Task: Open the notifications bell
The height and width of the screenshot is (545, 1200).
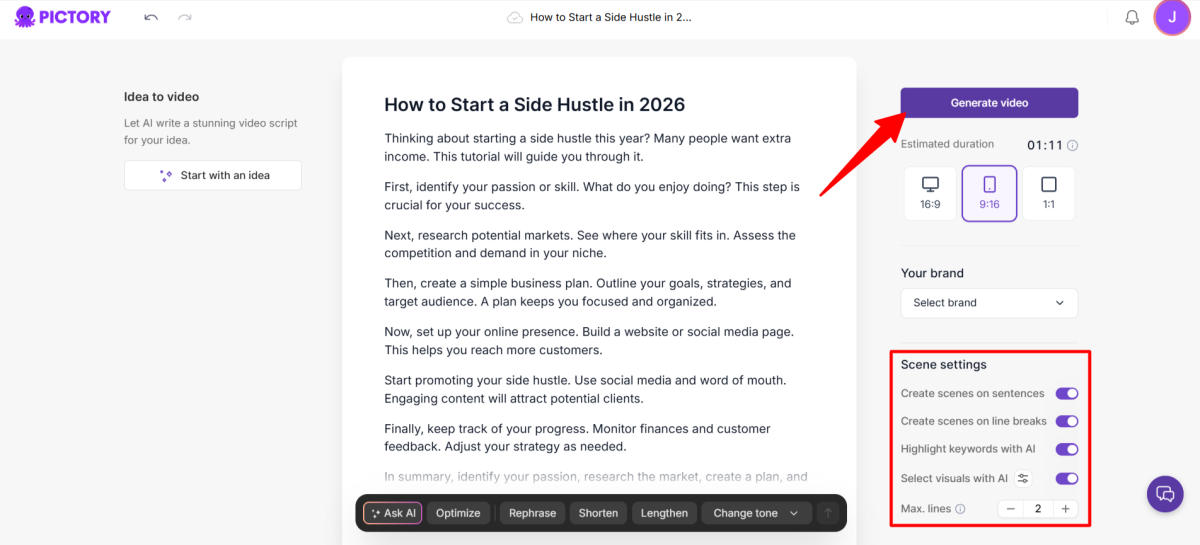Action: click(1132, 18)
